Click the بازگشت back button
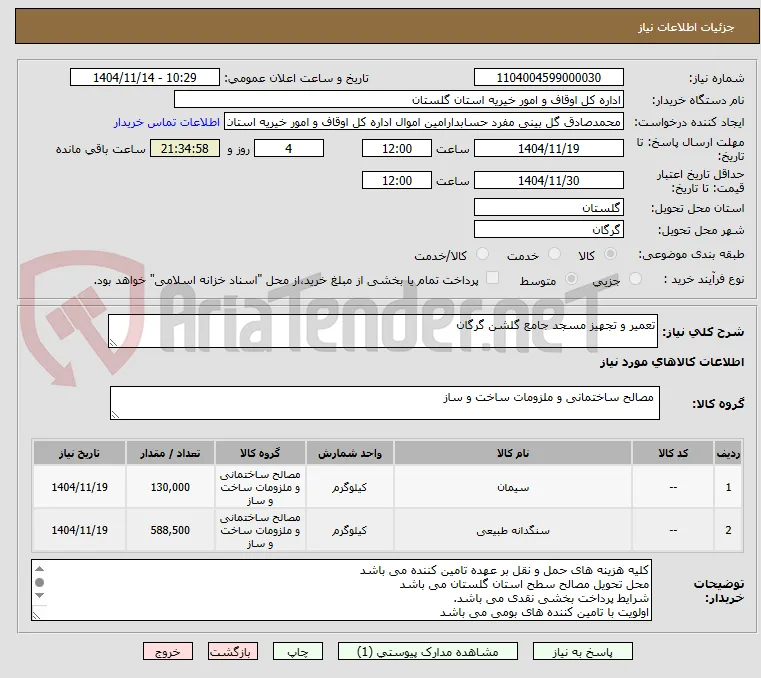 (x=232, y=651)
